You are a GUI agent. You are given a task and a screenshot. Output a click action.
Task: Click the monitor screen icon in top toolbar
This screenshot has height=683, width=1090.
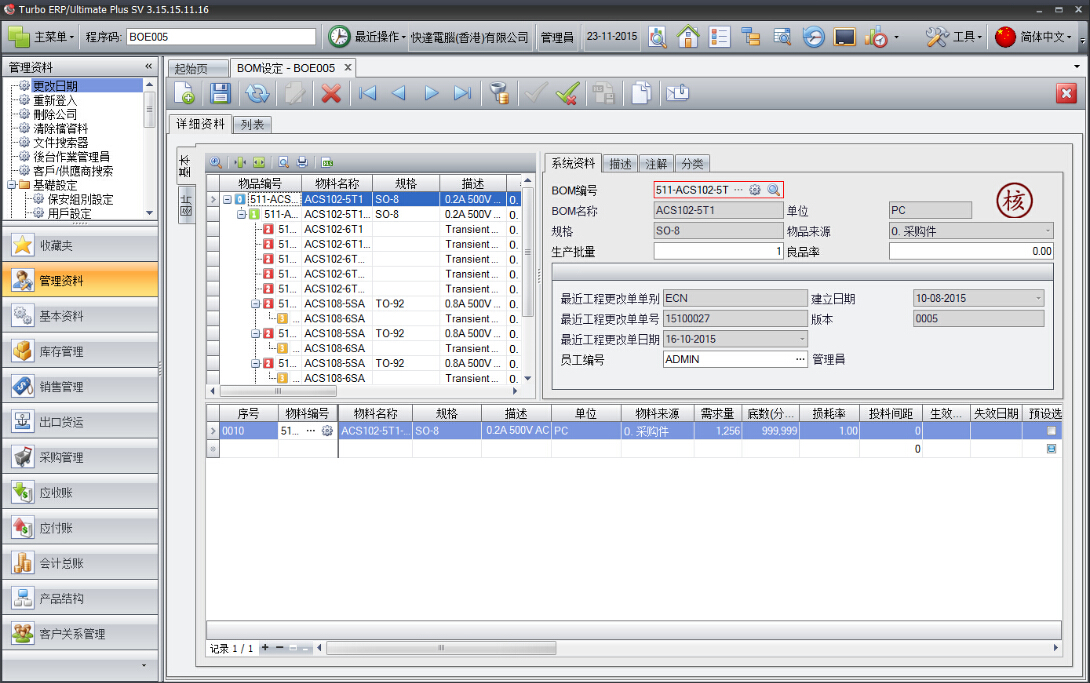click(845, 37)
